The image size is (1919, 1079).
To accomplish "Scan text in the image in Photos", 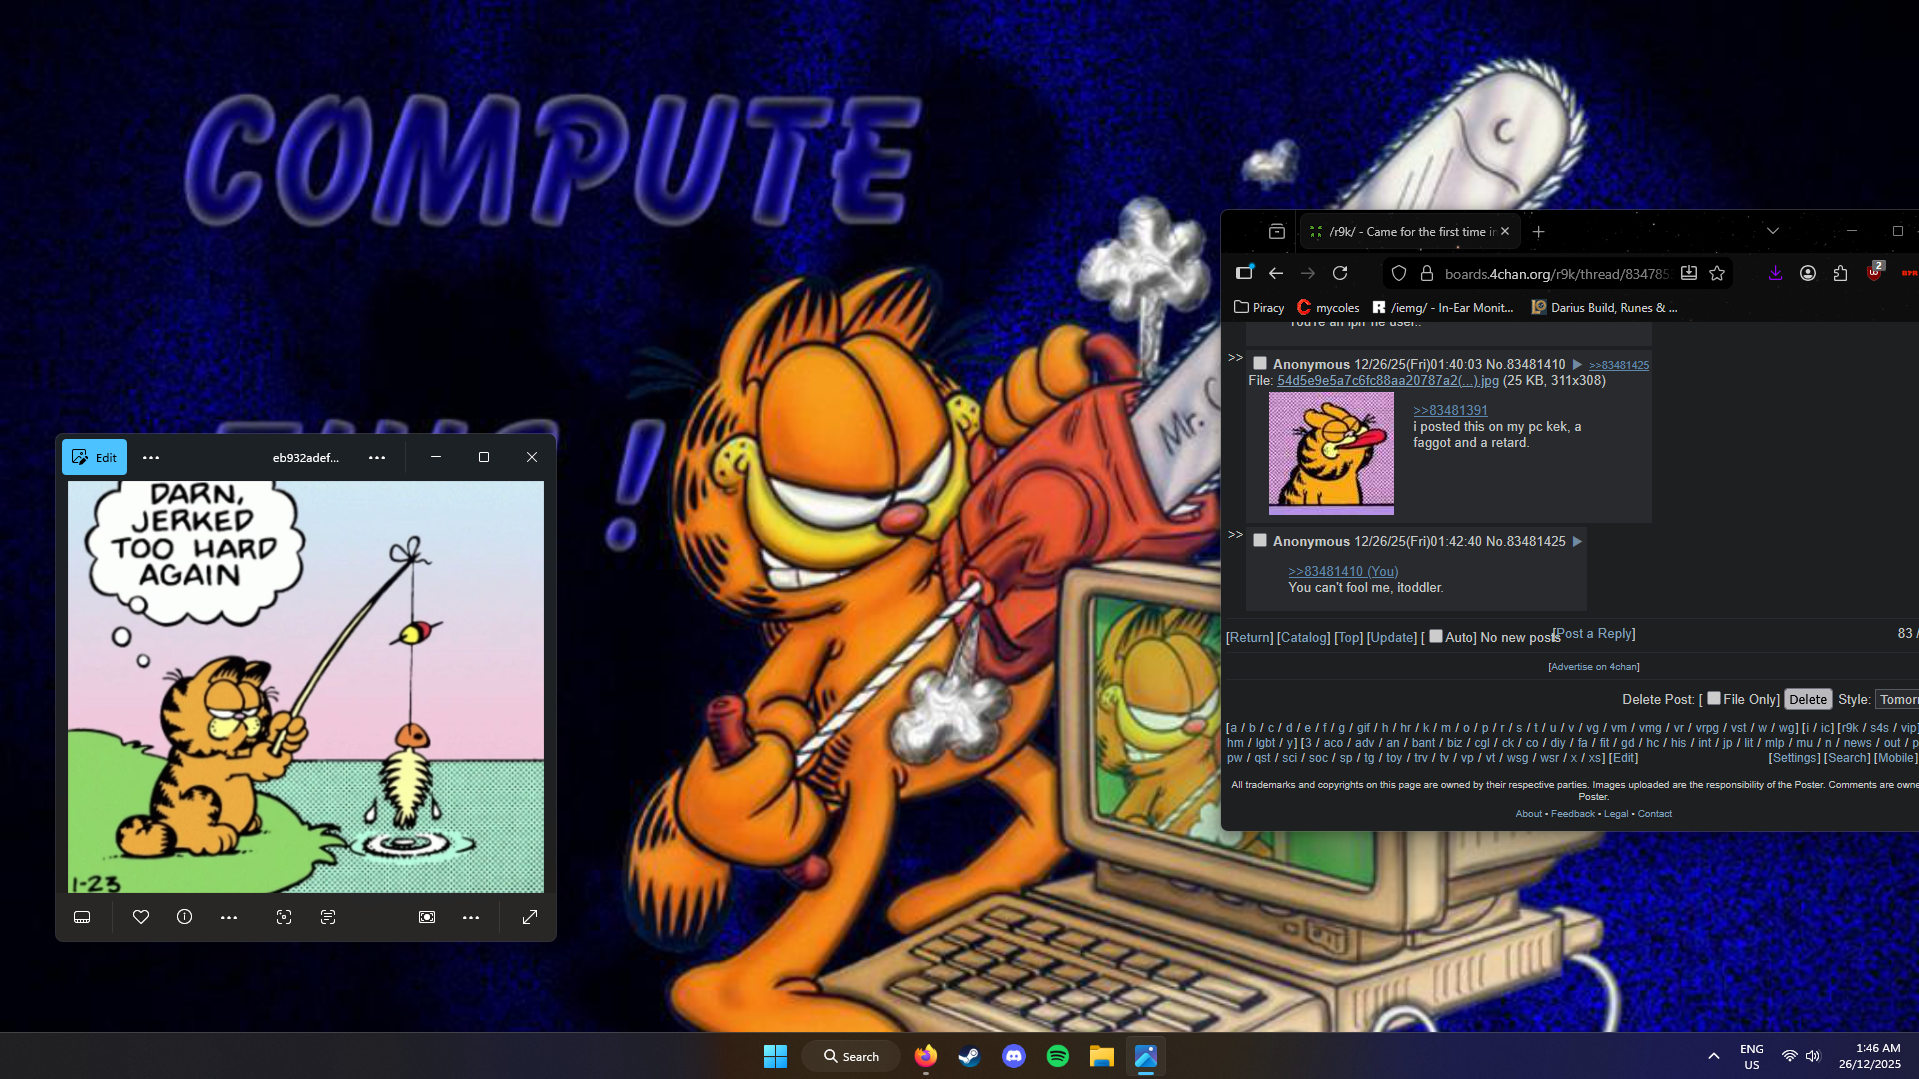I will coord(328,917).
